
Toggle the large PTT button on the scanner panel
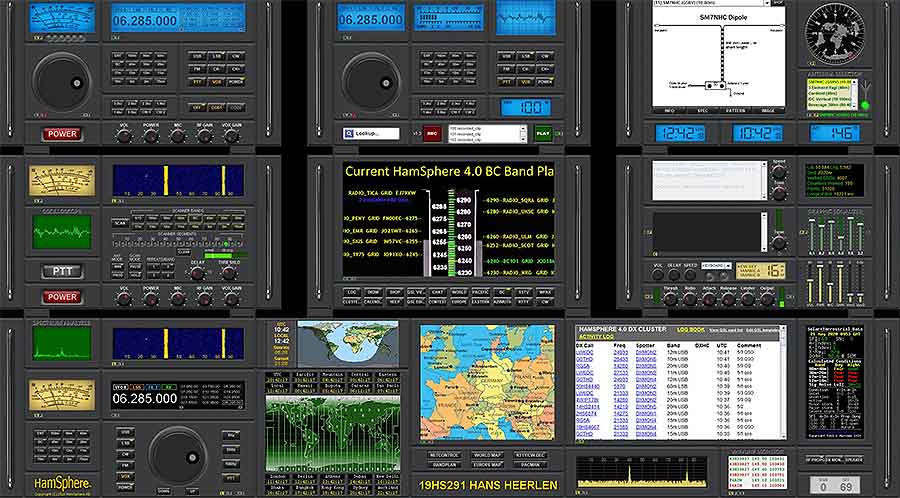click(62, 271)
